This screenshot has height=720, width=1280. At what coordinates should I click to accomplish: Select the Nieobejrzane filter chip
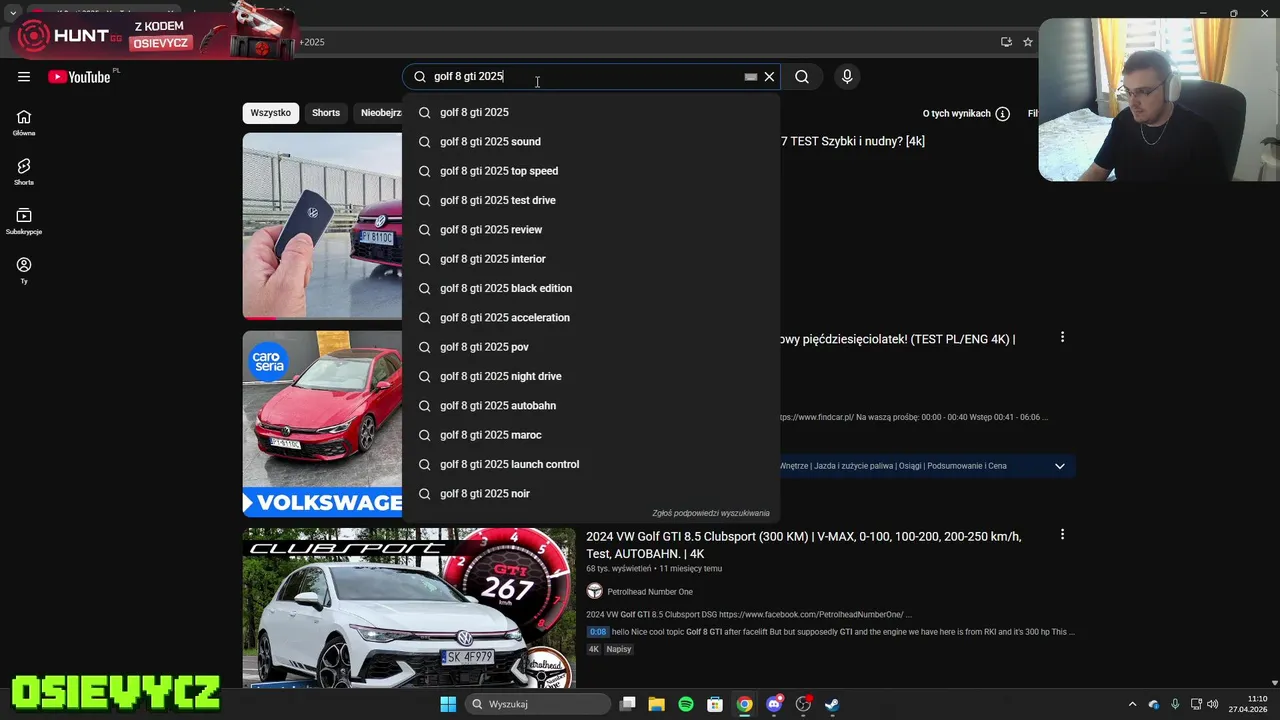379,113
